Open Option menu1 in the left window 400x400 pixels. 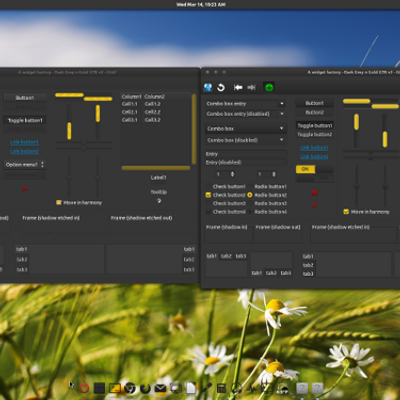coord(25,165)
